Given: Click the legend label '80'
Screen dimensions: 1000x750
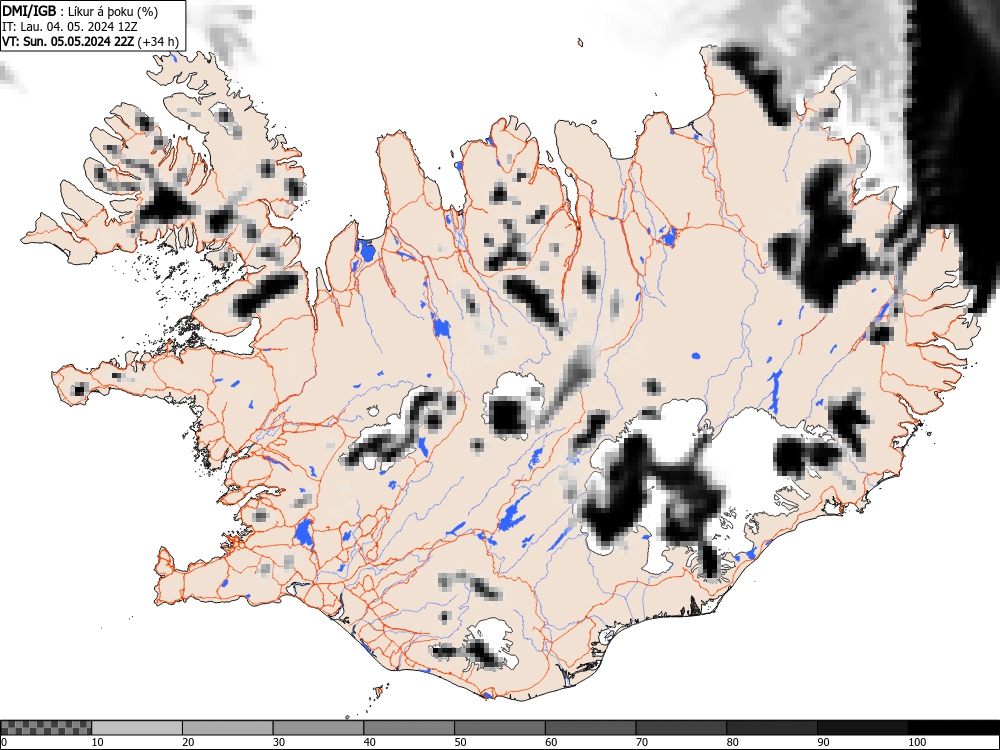Looking at the screenshot, I should [732, 742].
